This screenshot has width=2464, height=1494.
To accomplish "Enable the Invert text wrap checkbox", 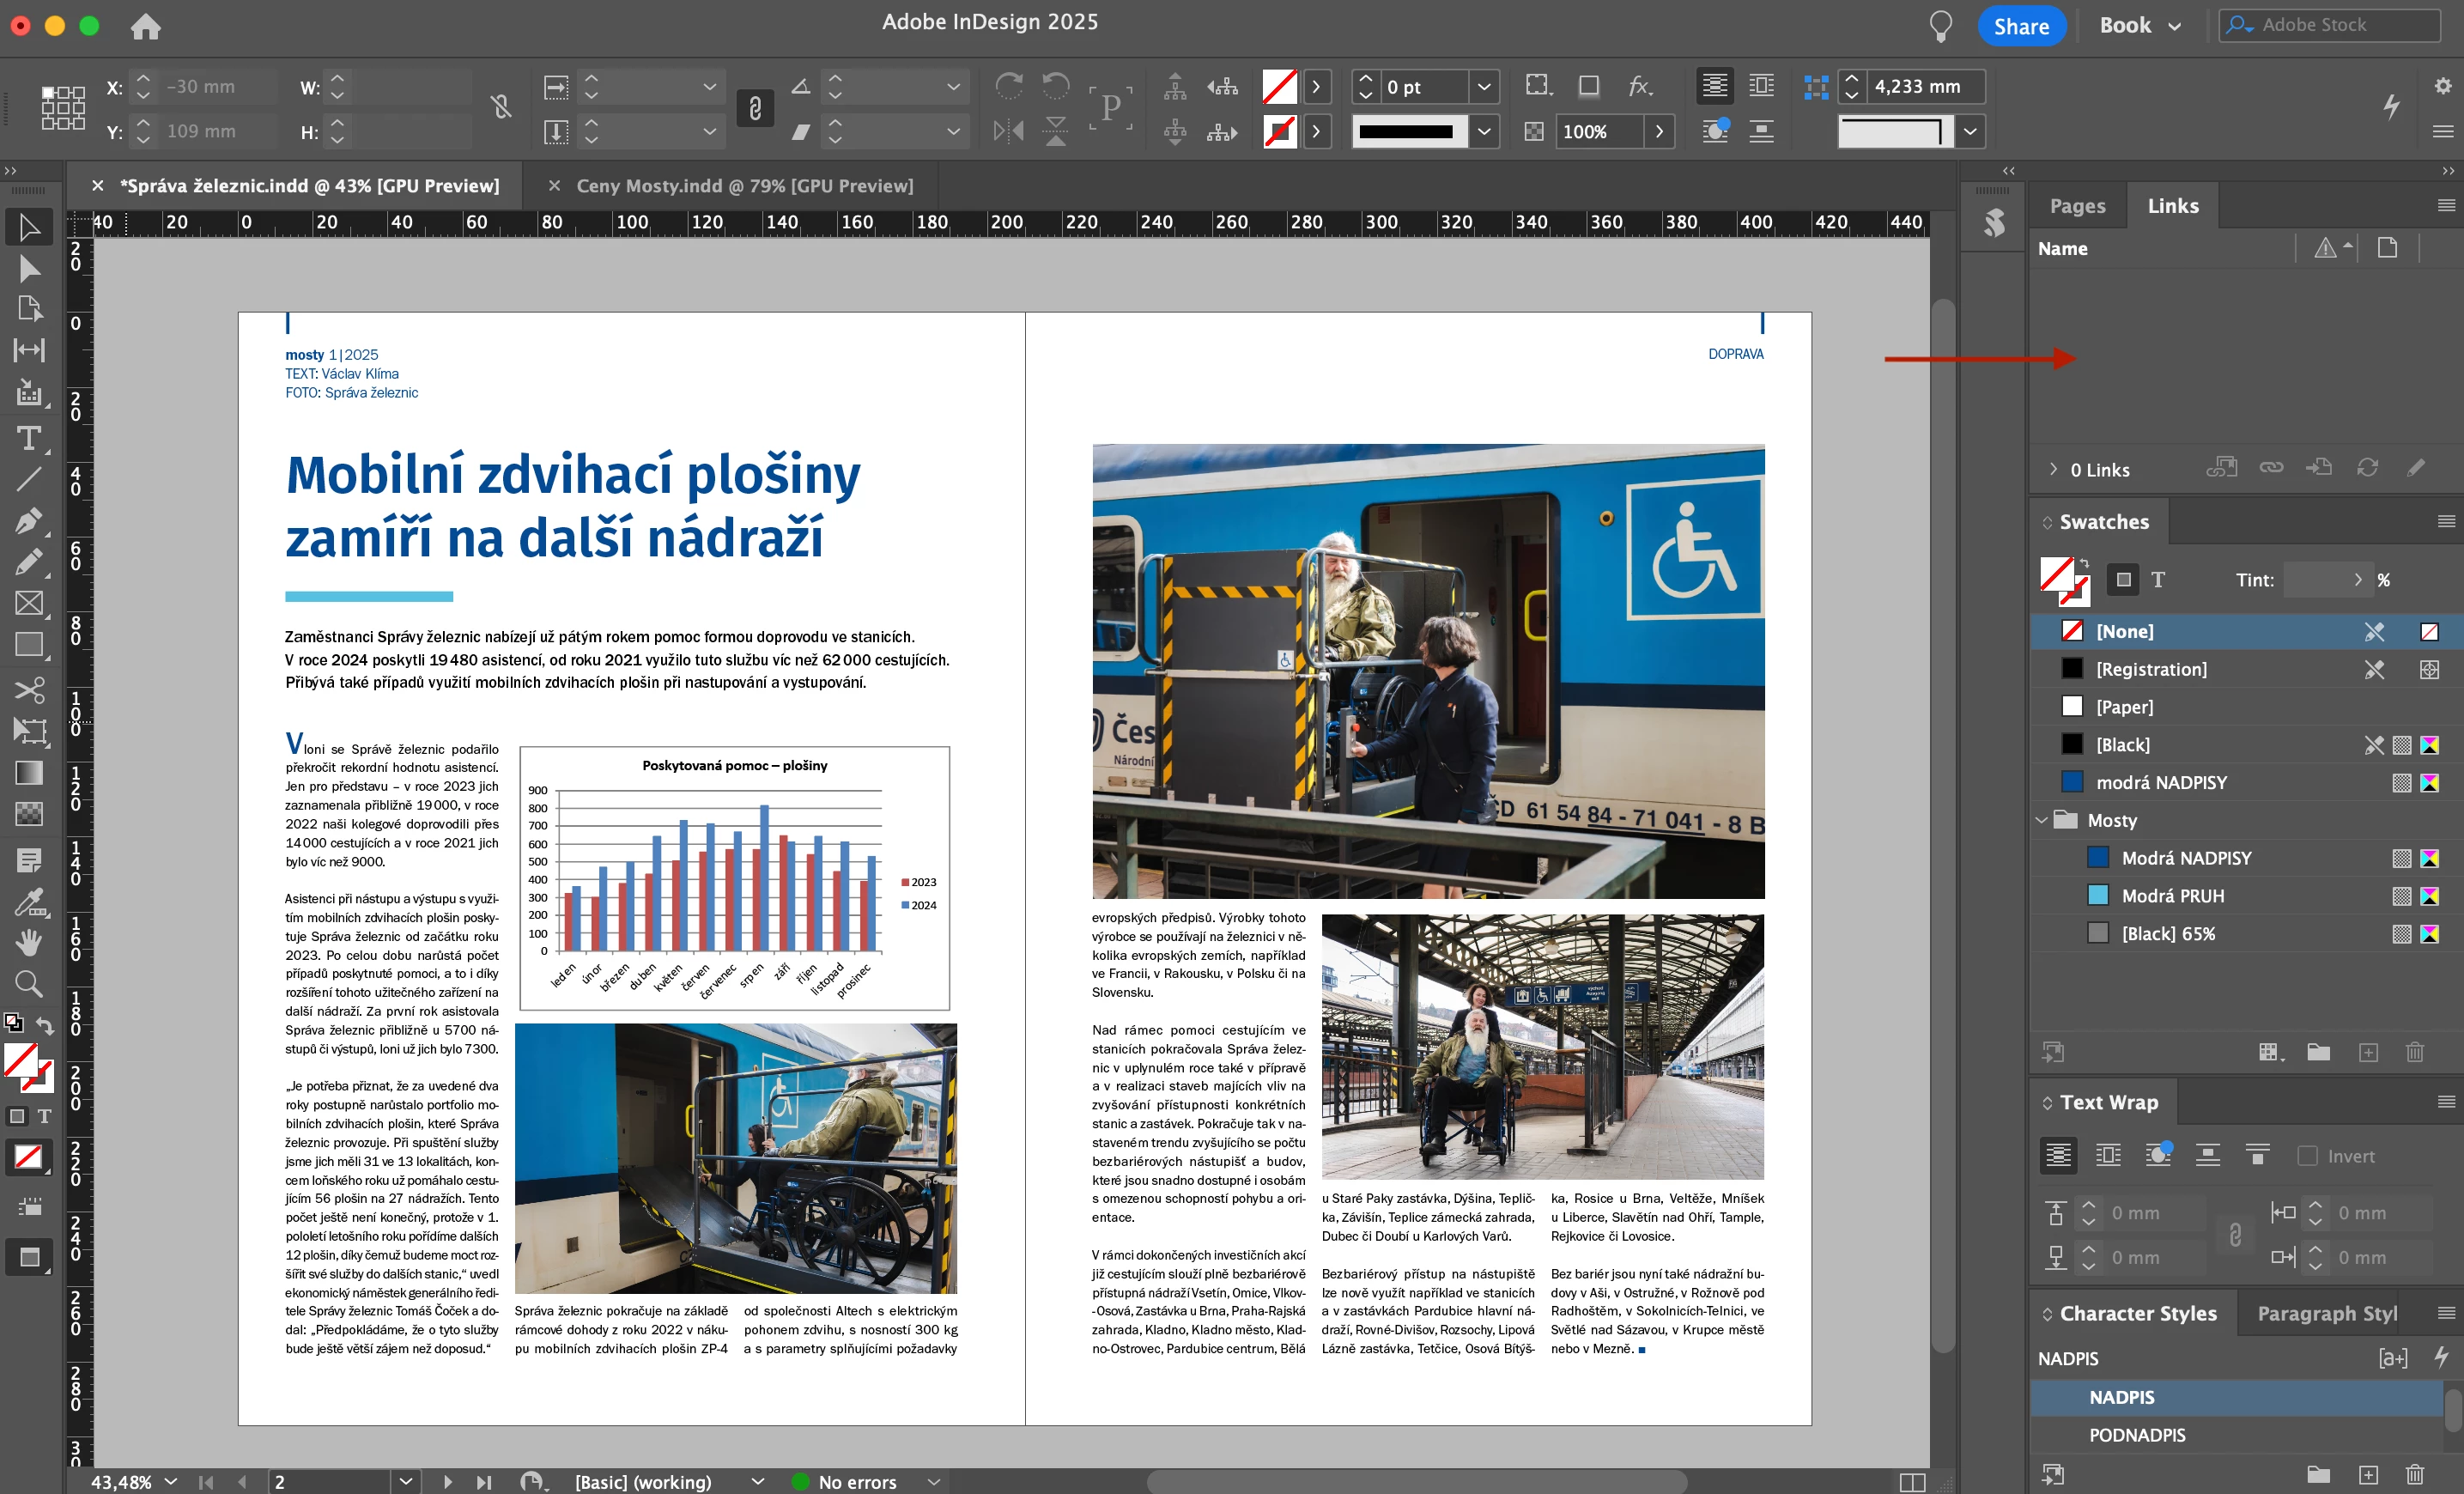I will point(2307,1156).
